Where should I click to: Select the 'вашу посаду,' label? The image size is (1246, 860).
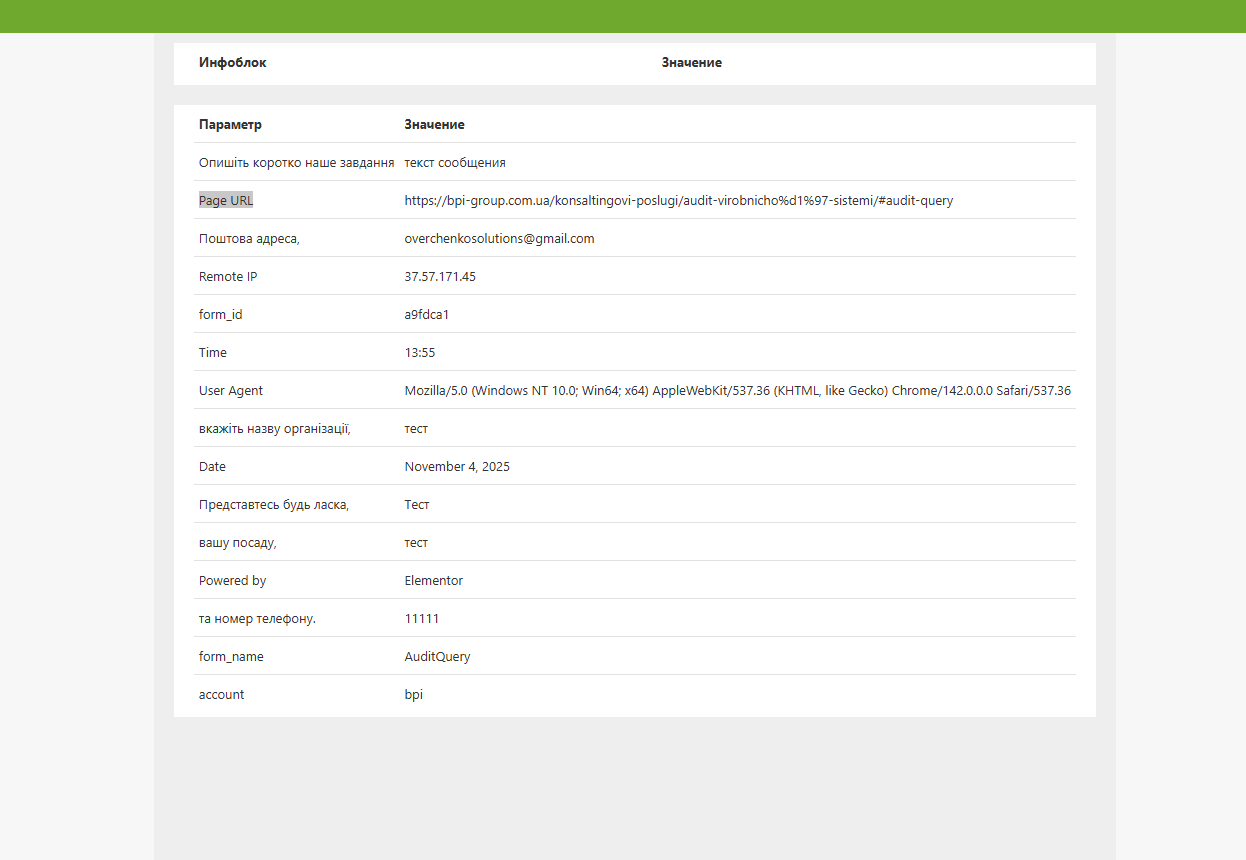(238, 543)
